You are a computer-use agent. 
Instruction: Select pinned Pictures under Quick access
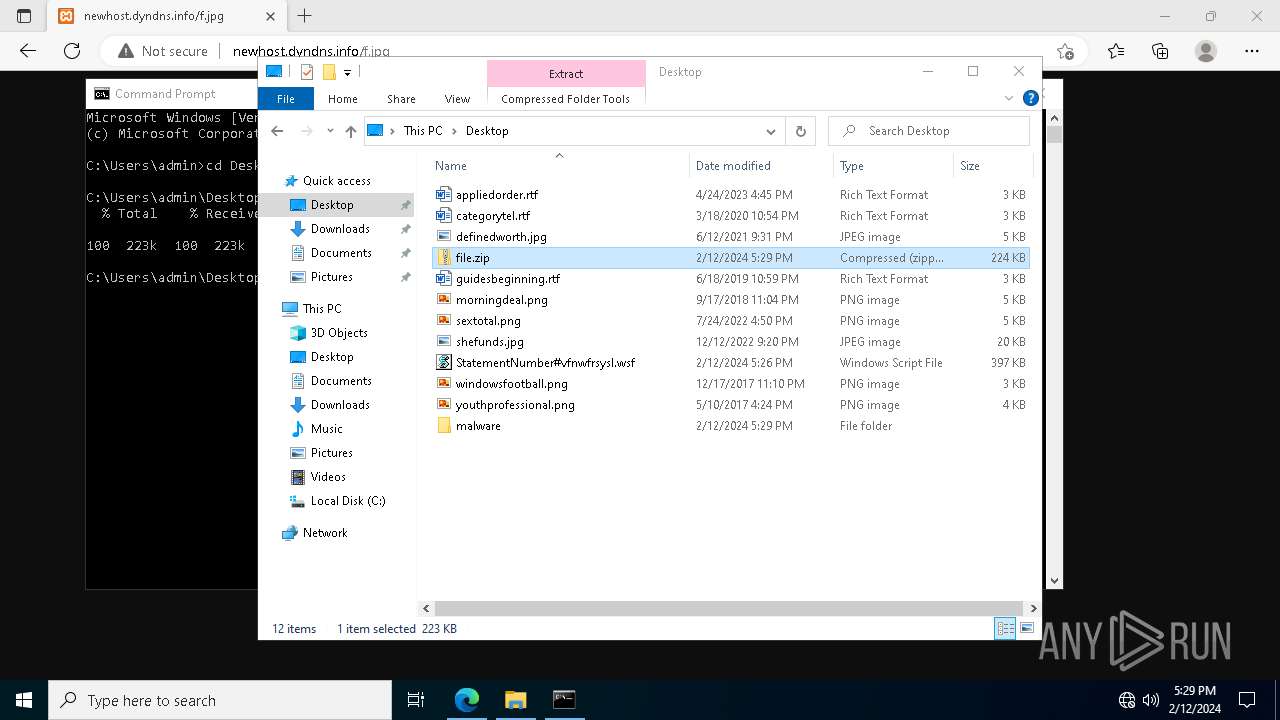[331, 277]
